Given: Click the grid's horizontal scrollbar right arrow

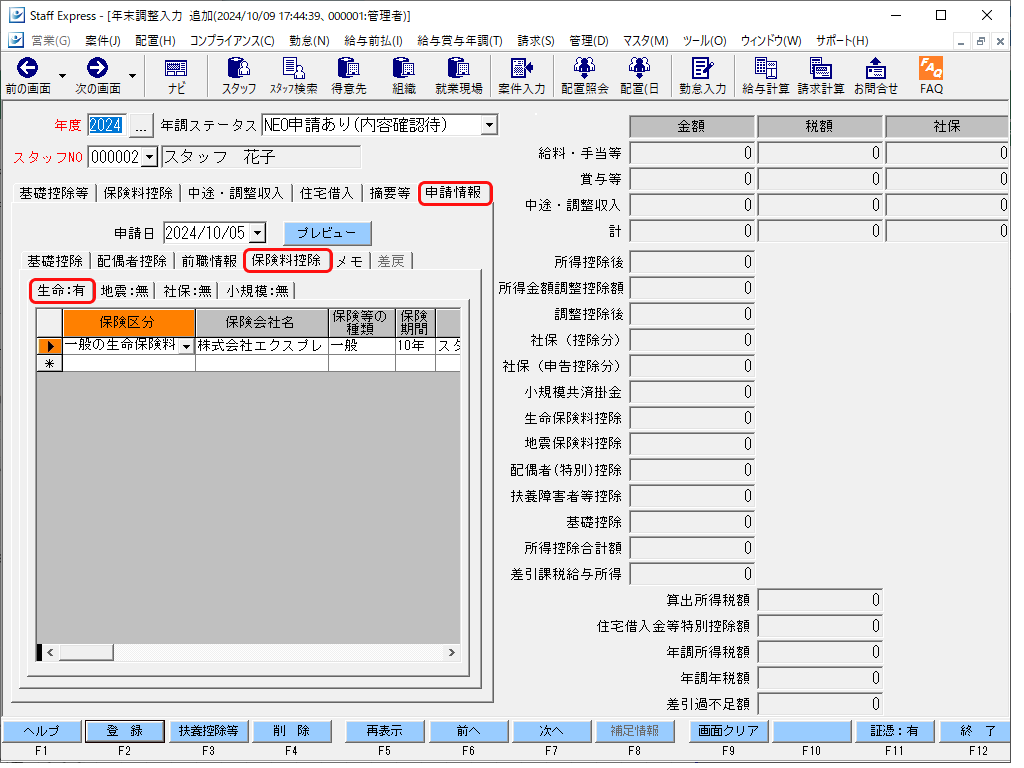Looking at the screenshot, I should (451, 652).
